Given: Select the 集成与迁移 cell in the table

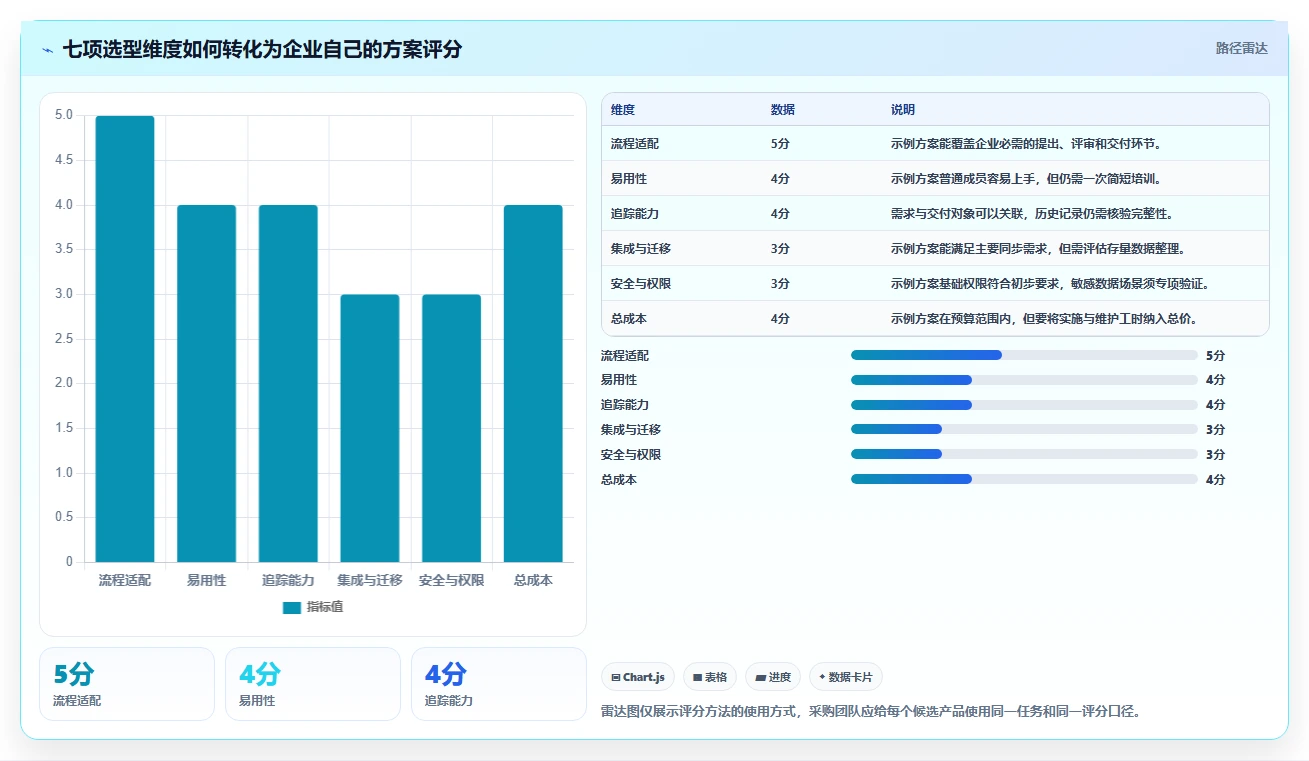Looking at the screenshot, I should coord(641,249).
